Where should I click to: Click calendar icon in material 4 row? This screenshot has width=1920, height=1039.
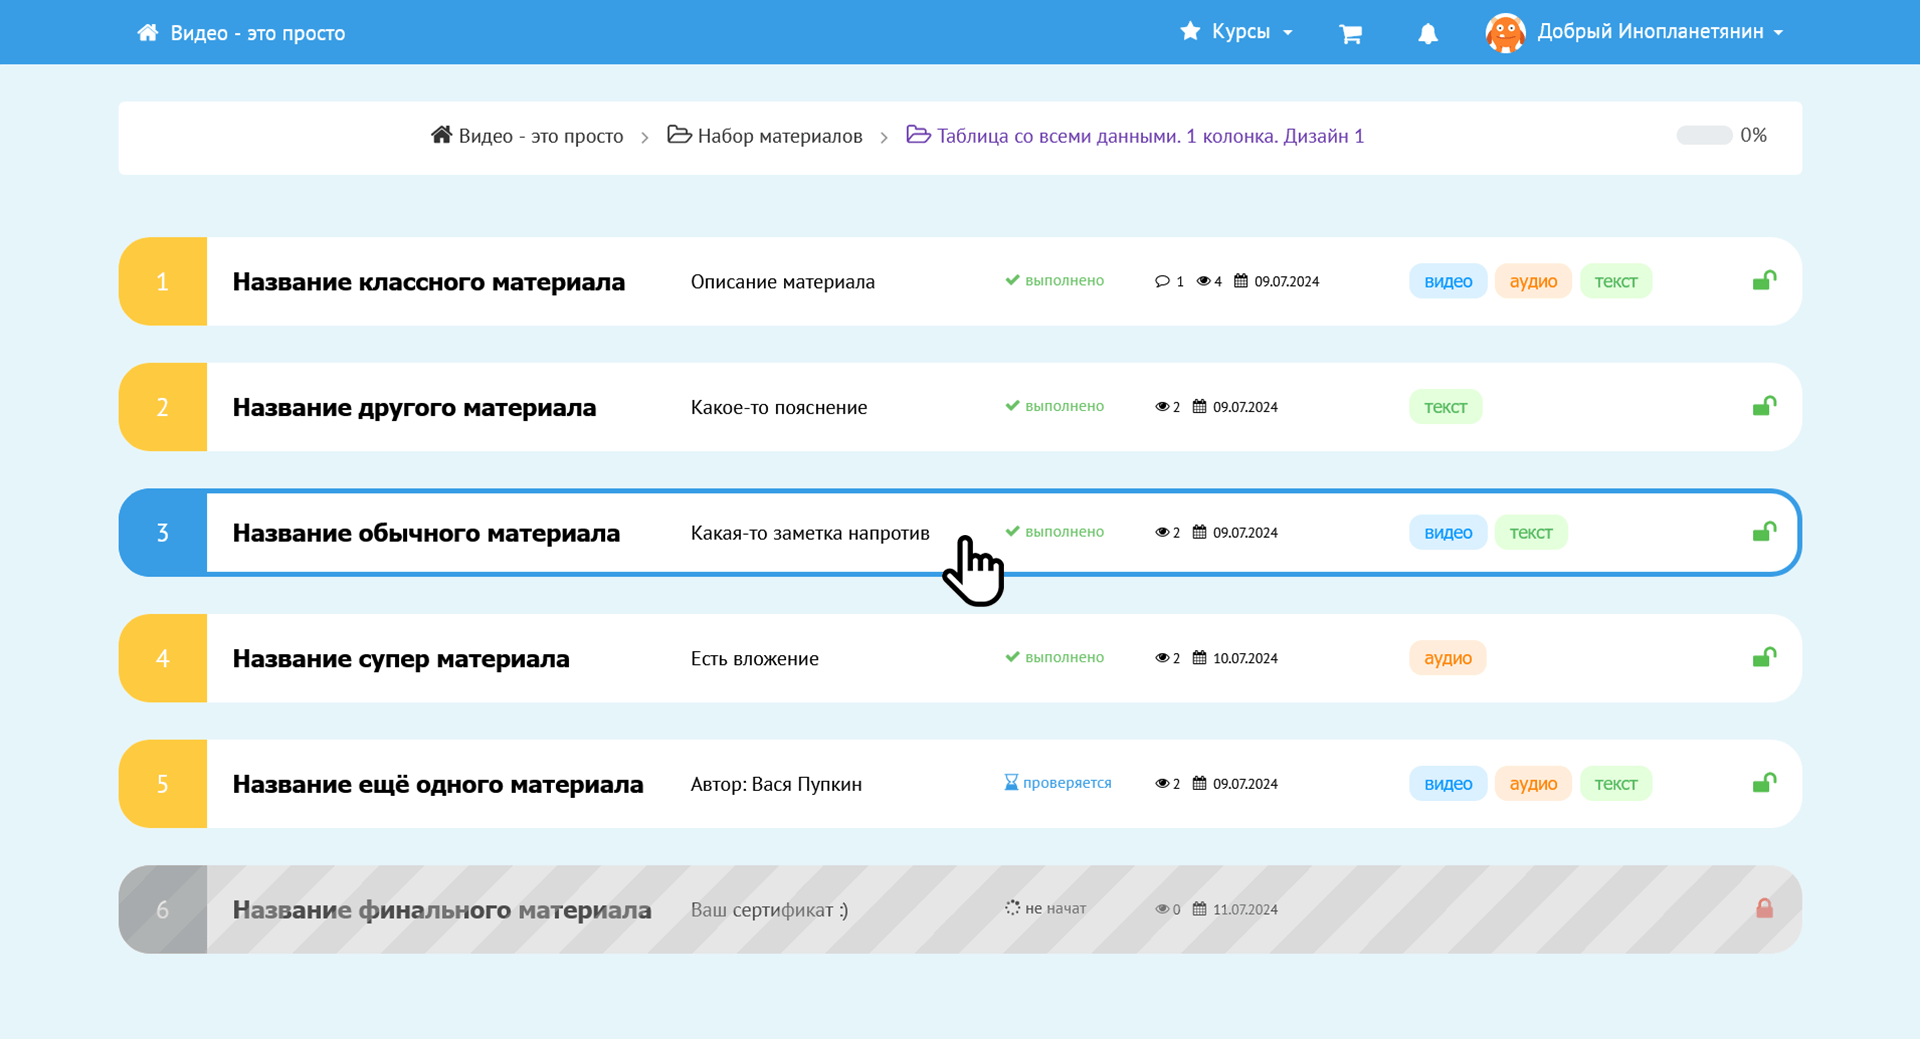(1199, 658)
